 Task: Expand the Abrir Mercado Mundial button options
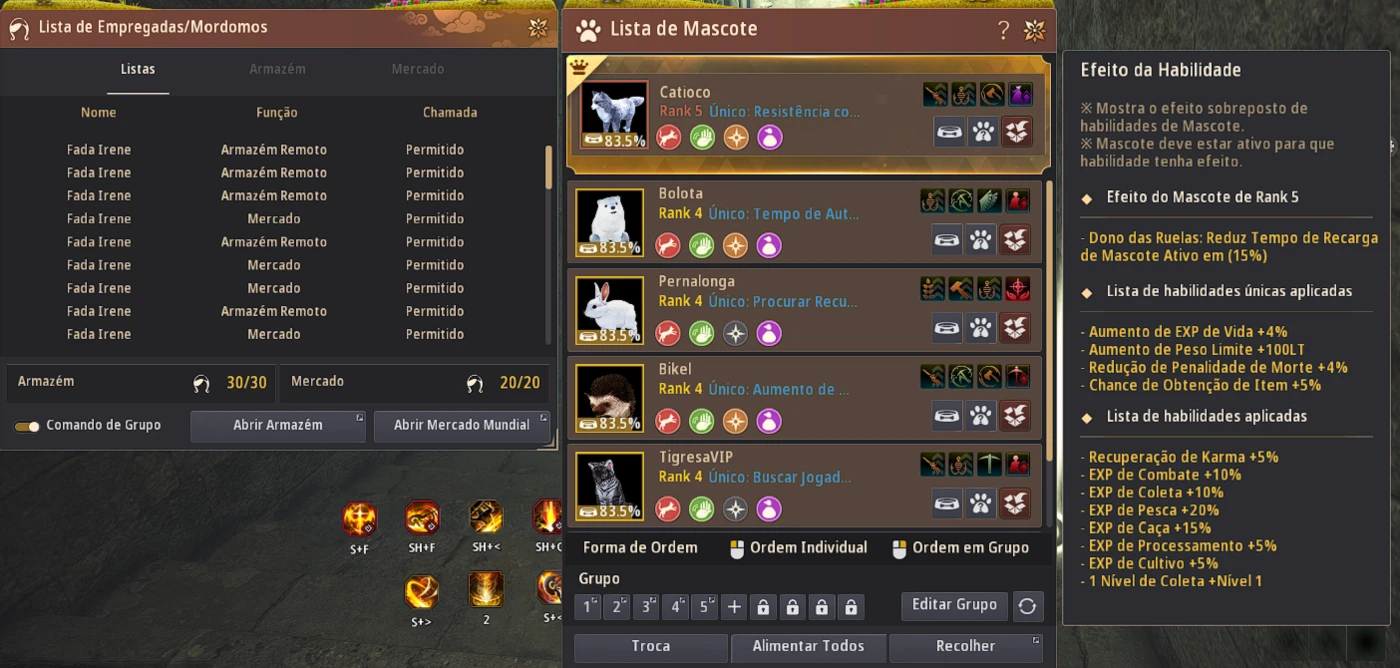tap(544, 417)
